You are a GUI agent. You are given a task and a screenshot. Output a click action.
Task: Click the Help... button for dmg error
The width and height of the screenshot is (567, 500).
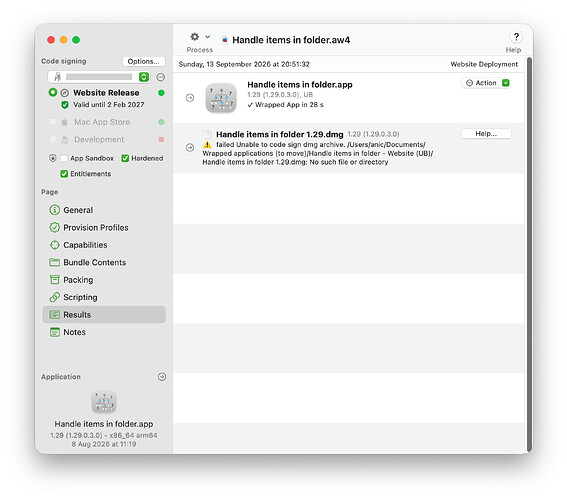tap(486, 134)
